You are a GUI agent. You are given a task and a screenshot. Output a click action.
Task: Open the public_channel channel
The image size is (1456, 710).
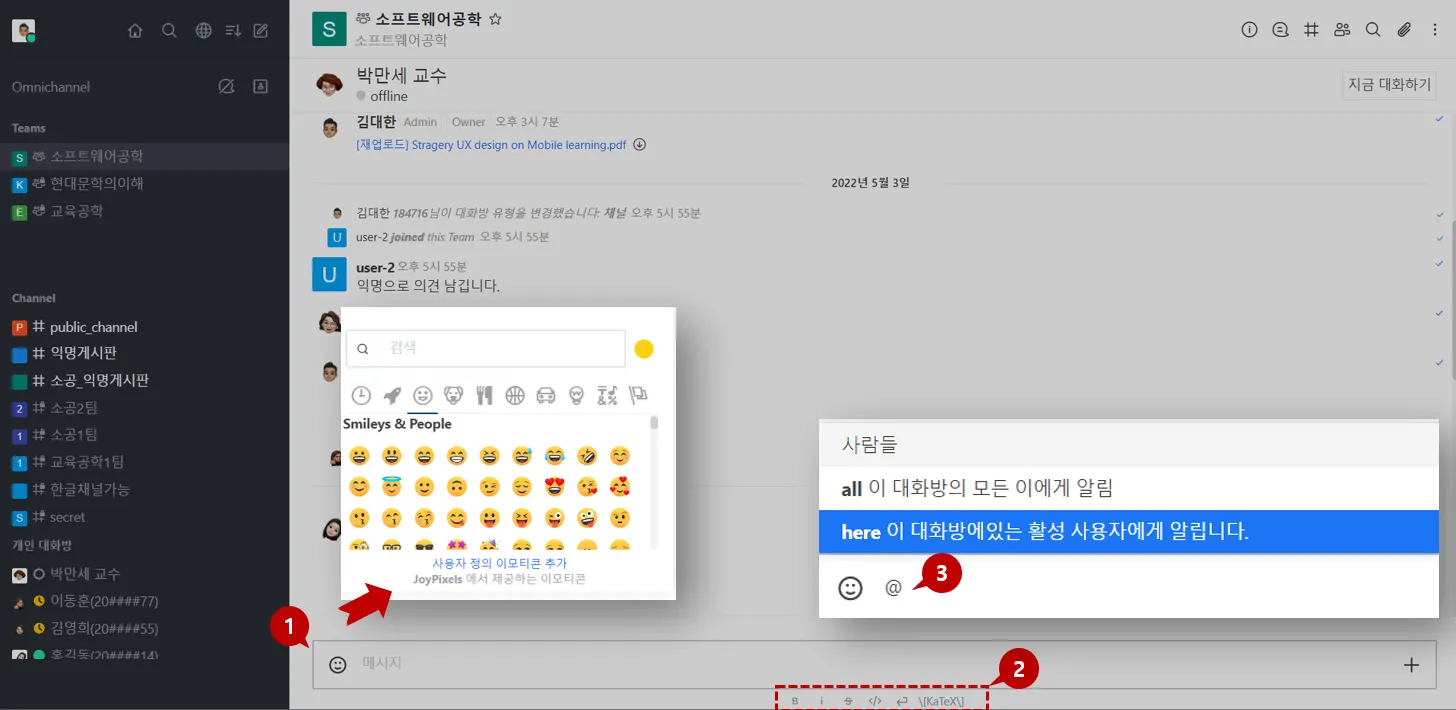144,327
